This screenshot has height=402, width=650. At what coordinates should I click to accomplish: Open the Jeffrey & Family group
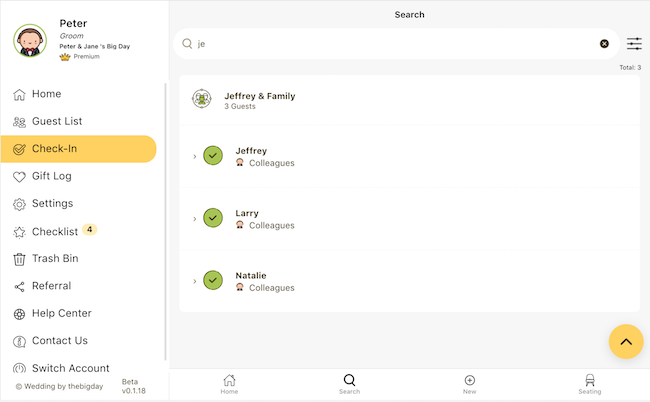260,100
